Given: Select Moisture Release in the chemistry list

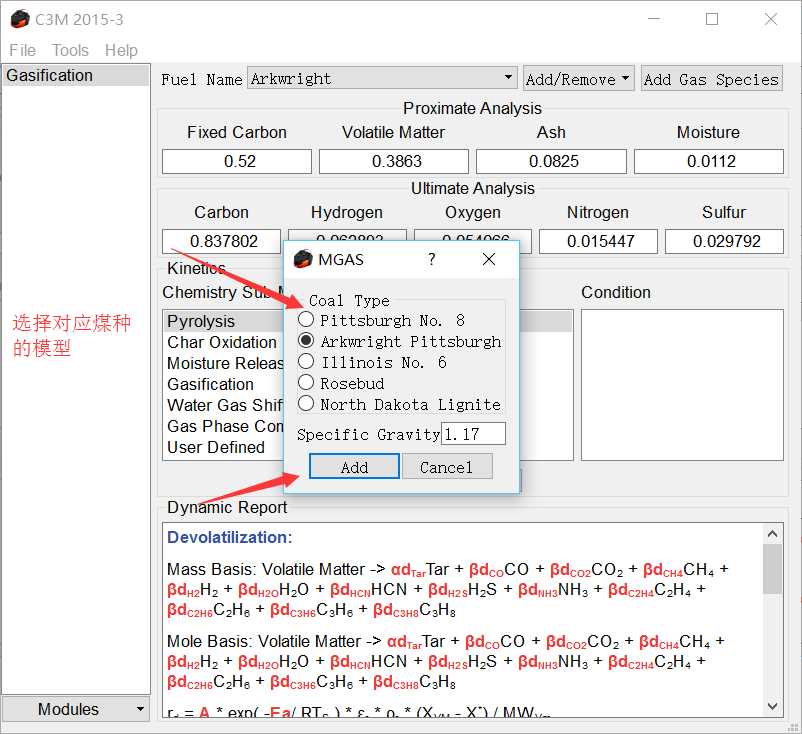Looking at the screenshot, I should pyautogui.click(x=224, y=363).
